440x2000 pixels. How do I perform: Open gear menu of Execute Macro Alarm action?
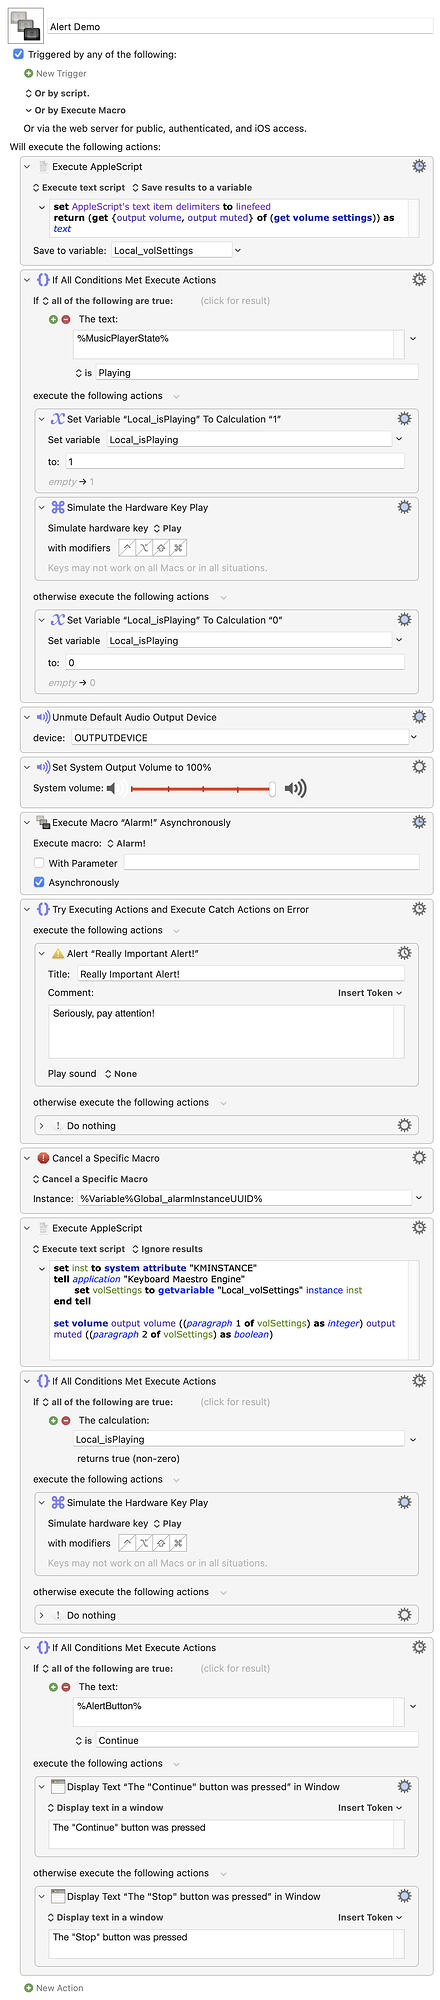419,822
